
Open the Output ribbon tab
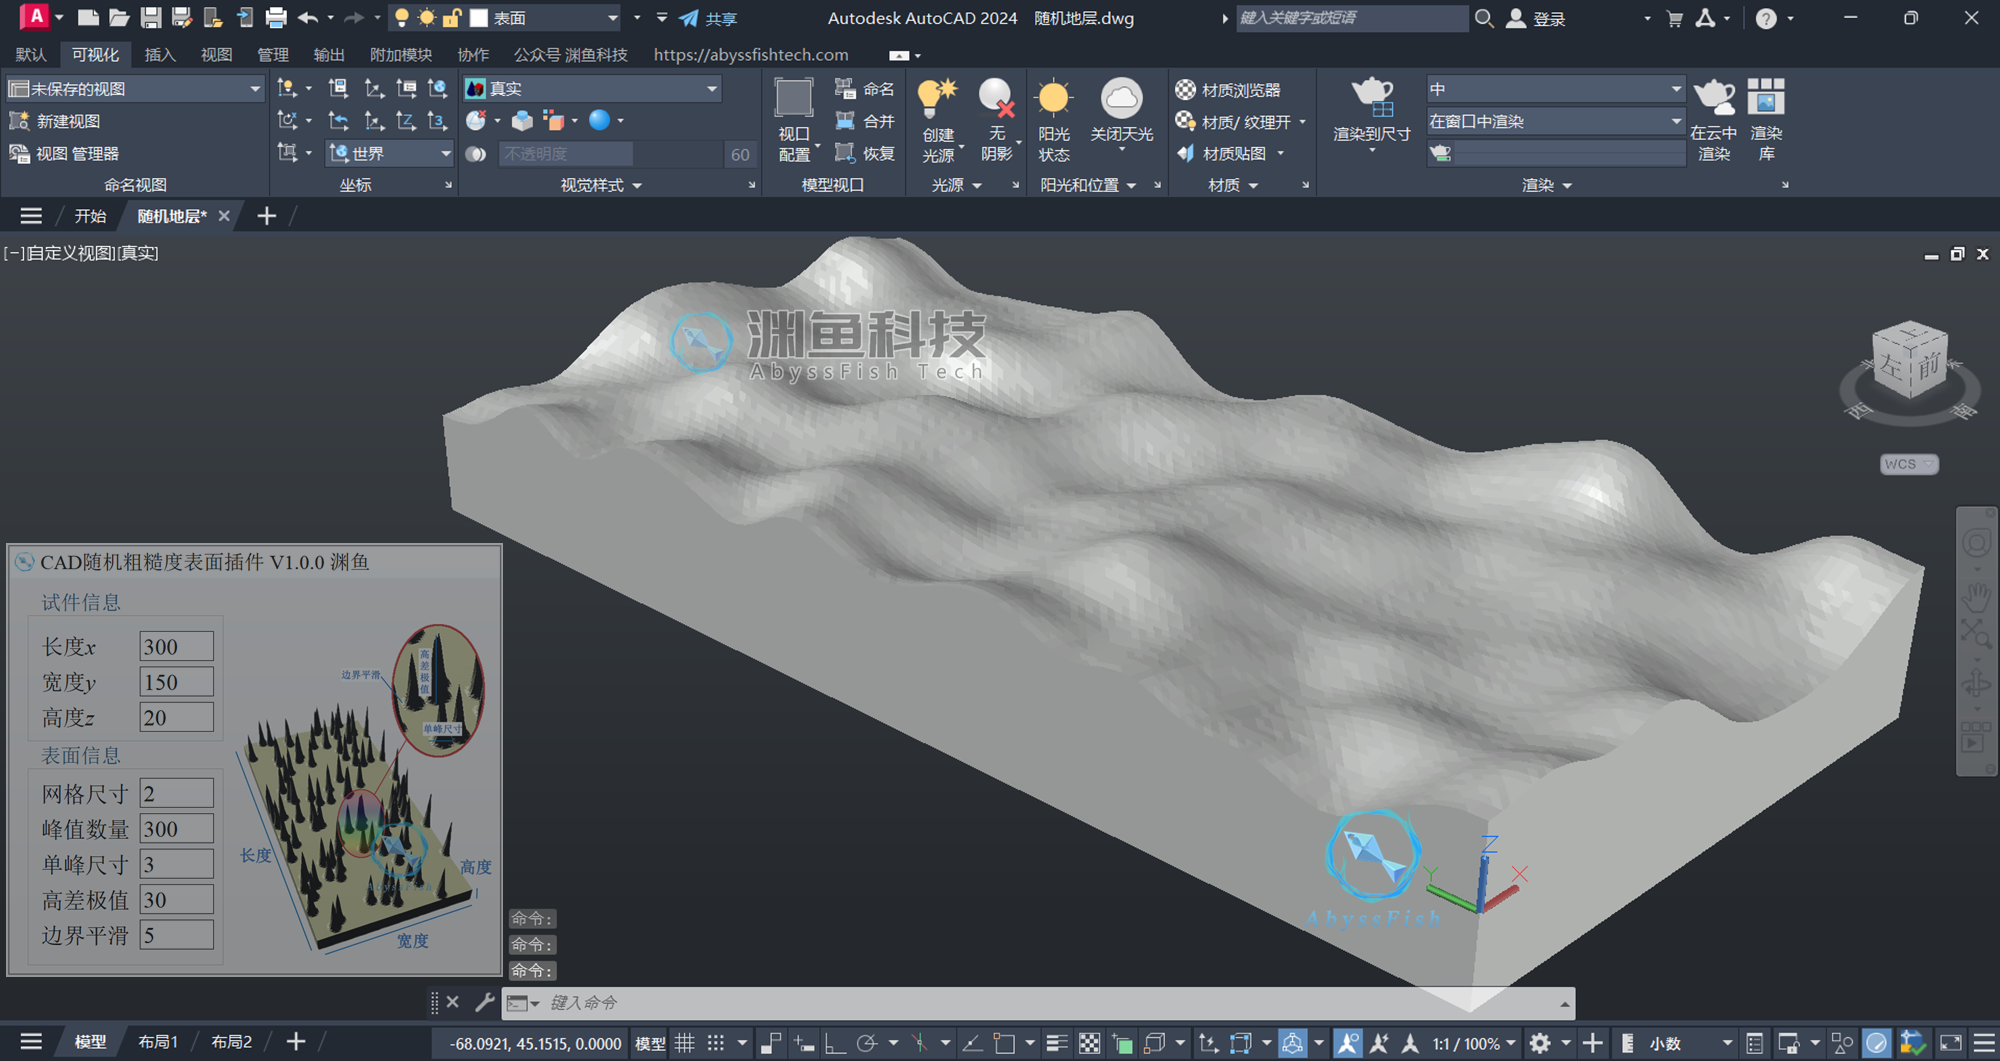[x=329, y=55]
